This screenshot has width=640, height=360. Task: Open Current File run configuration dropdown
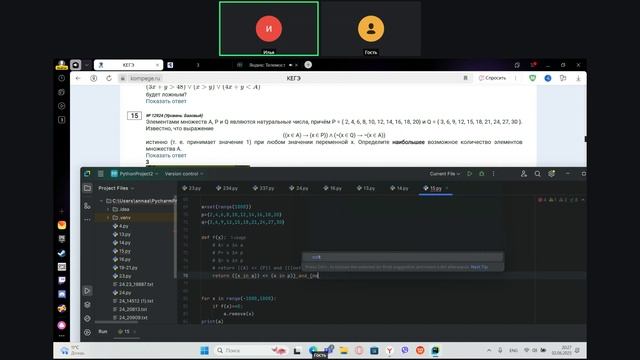[x=444, y=174]
